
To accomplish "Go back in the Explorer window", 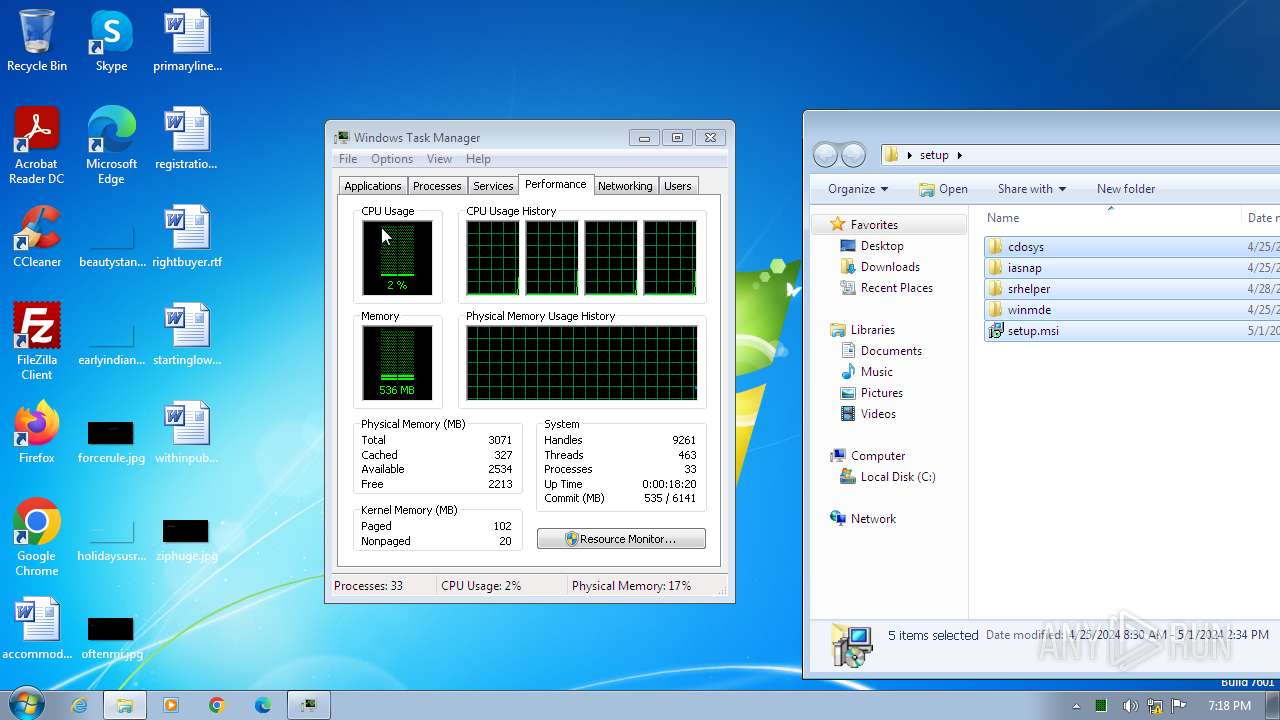I will point(825,155).
